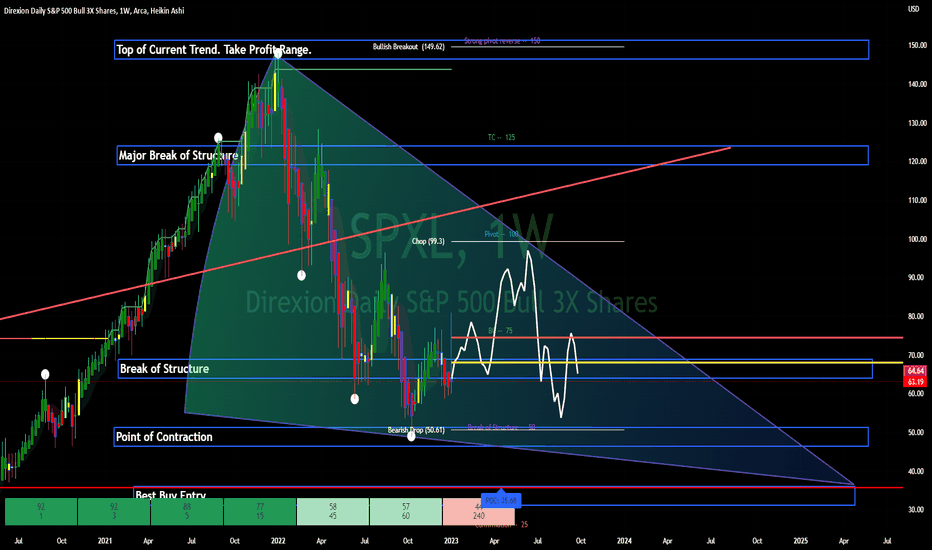This screenshot has width=932, height=550.
Task: Click the 'Chop (99.3)' annotation
Action: click(x=428, y=241)
